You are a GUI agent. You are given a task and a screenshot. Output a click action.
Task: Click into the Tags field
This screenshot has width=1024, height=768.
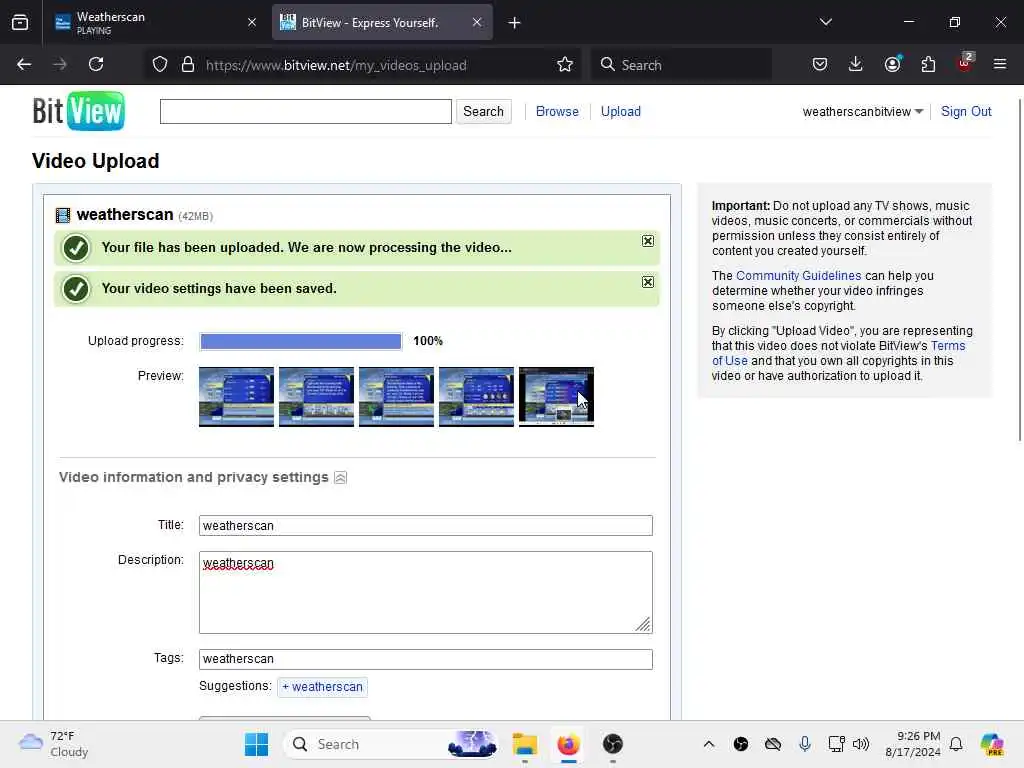[x=426, y=659]
